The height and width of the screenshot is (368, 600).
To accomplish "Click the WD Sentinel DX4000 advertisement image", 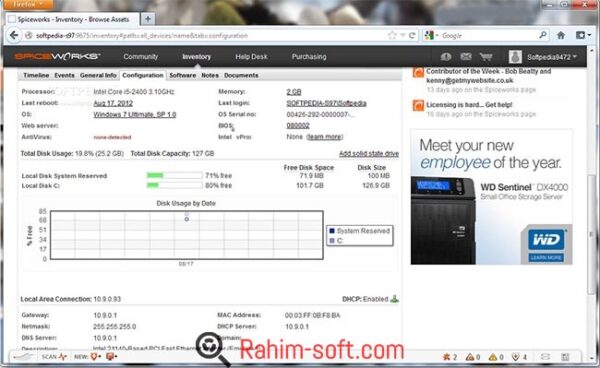I will click(x=491, y=197).
